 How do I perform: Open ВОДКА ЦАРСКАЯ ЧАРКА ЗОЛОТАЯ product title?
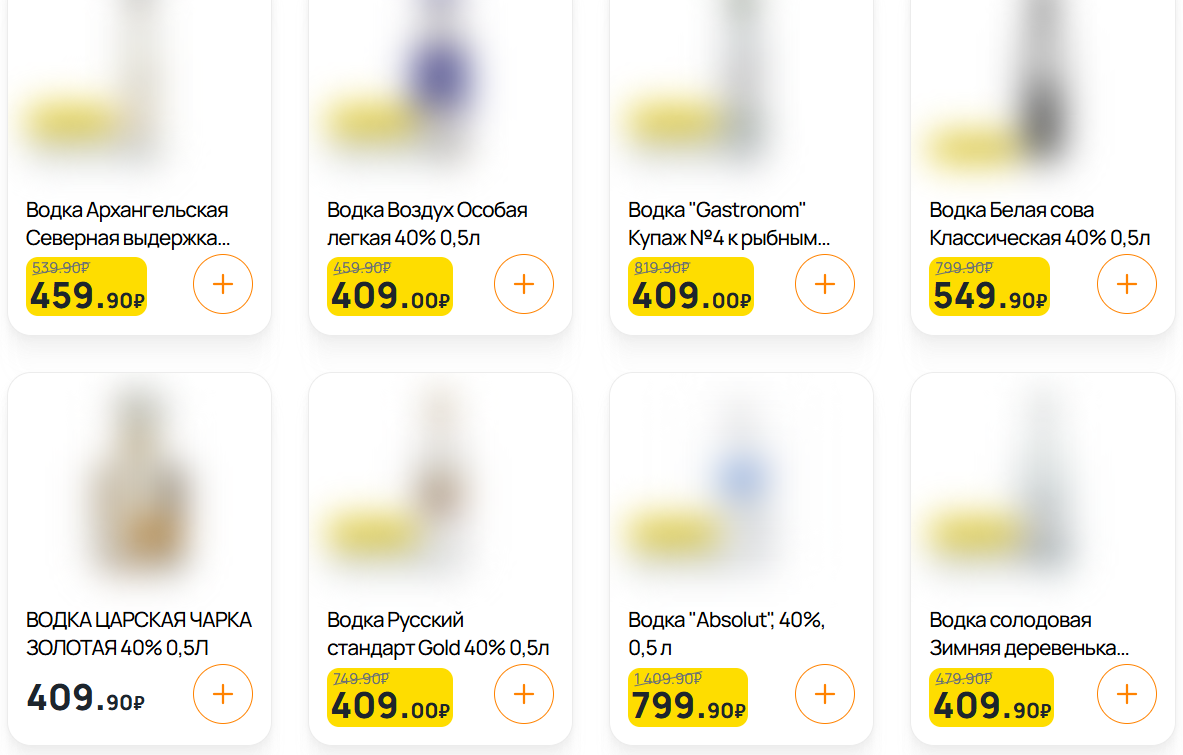click(139, 634)
